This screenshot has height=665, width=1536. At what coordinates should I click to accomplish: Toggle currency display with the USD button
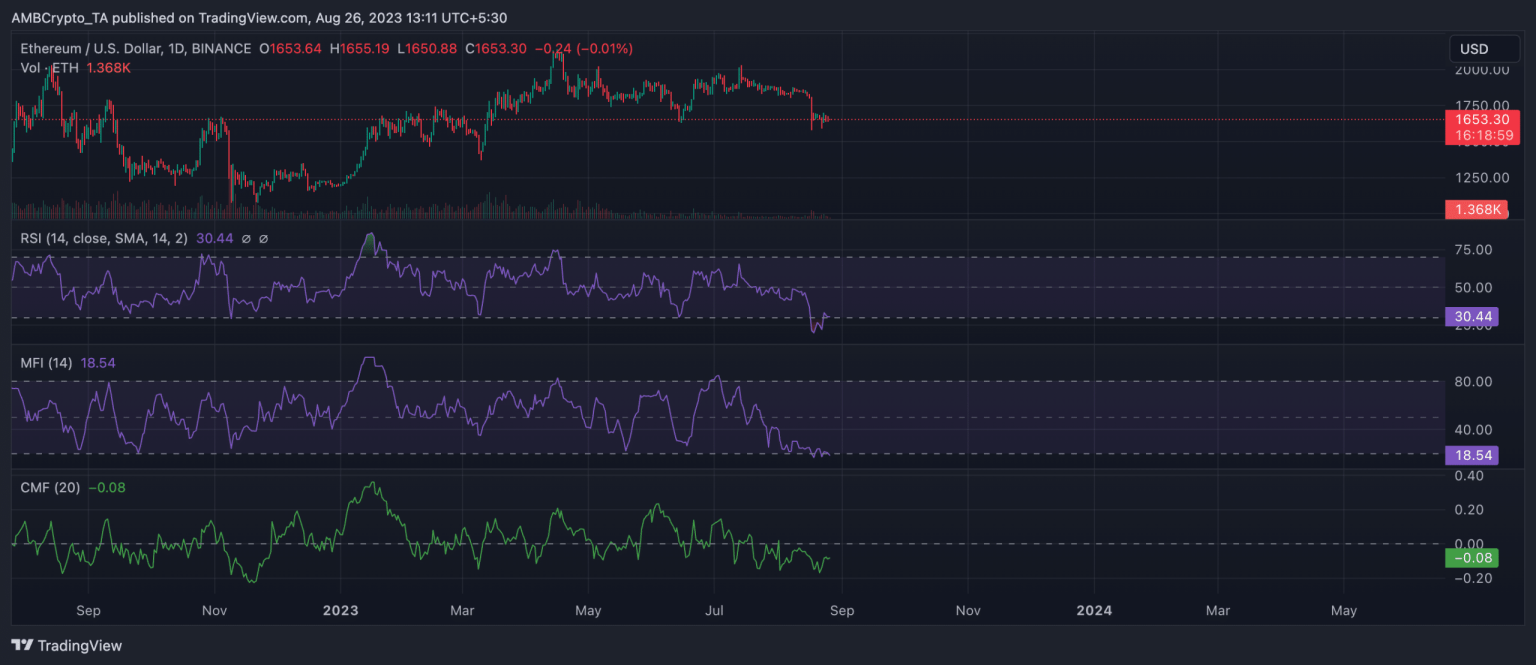[x=1483, y=48]
